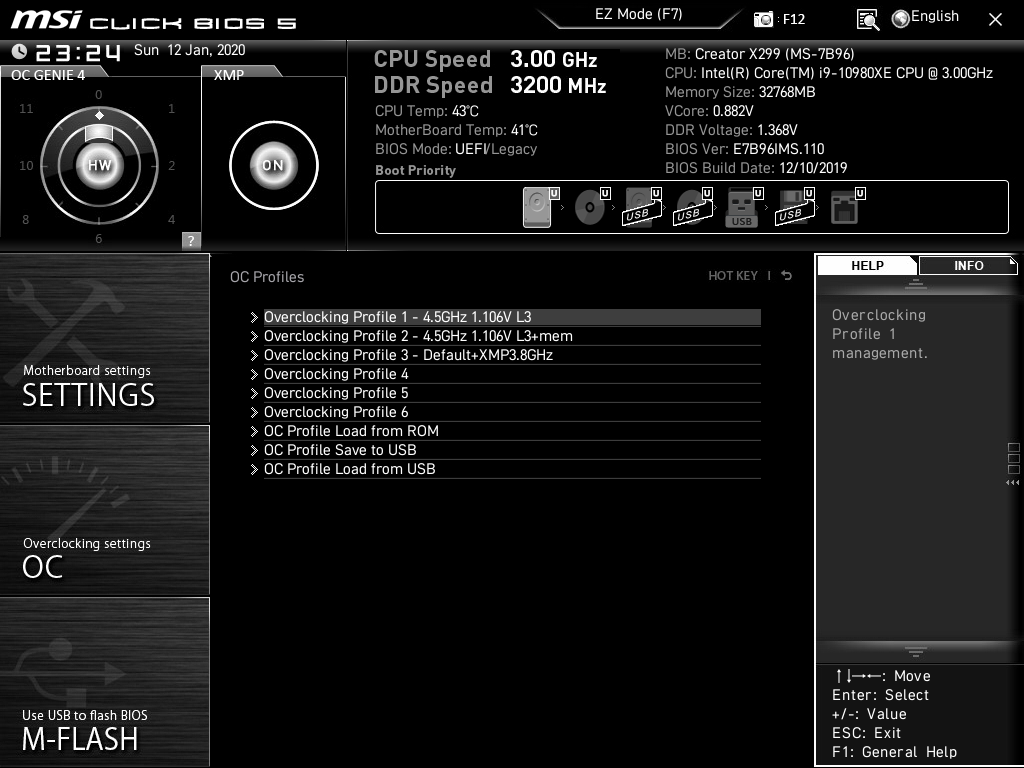Open Overclocking Profile 2 - 4.5GHz 1.106V L3+mem

click(x=512, y=336)
